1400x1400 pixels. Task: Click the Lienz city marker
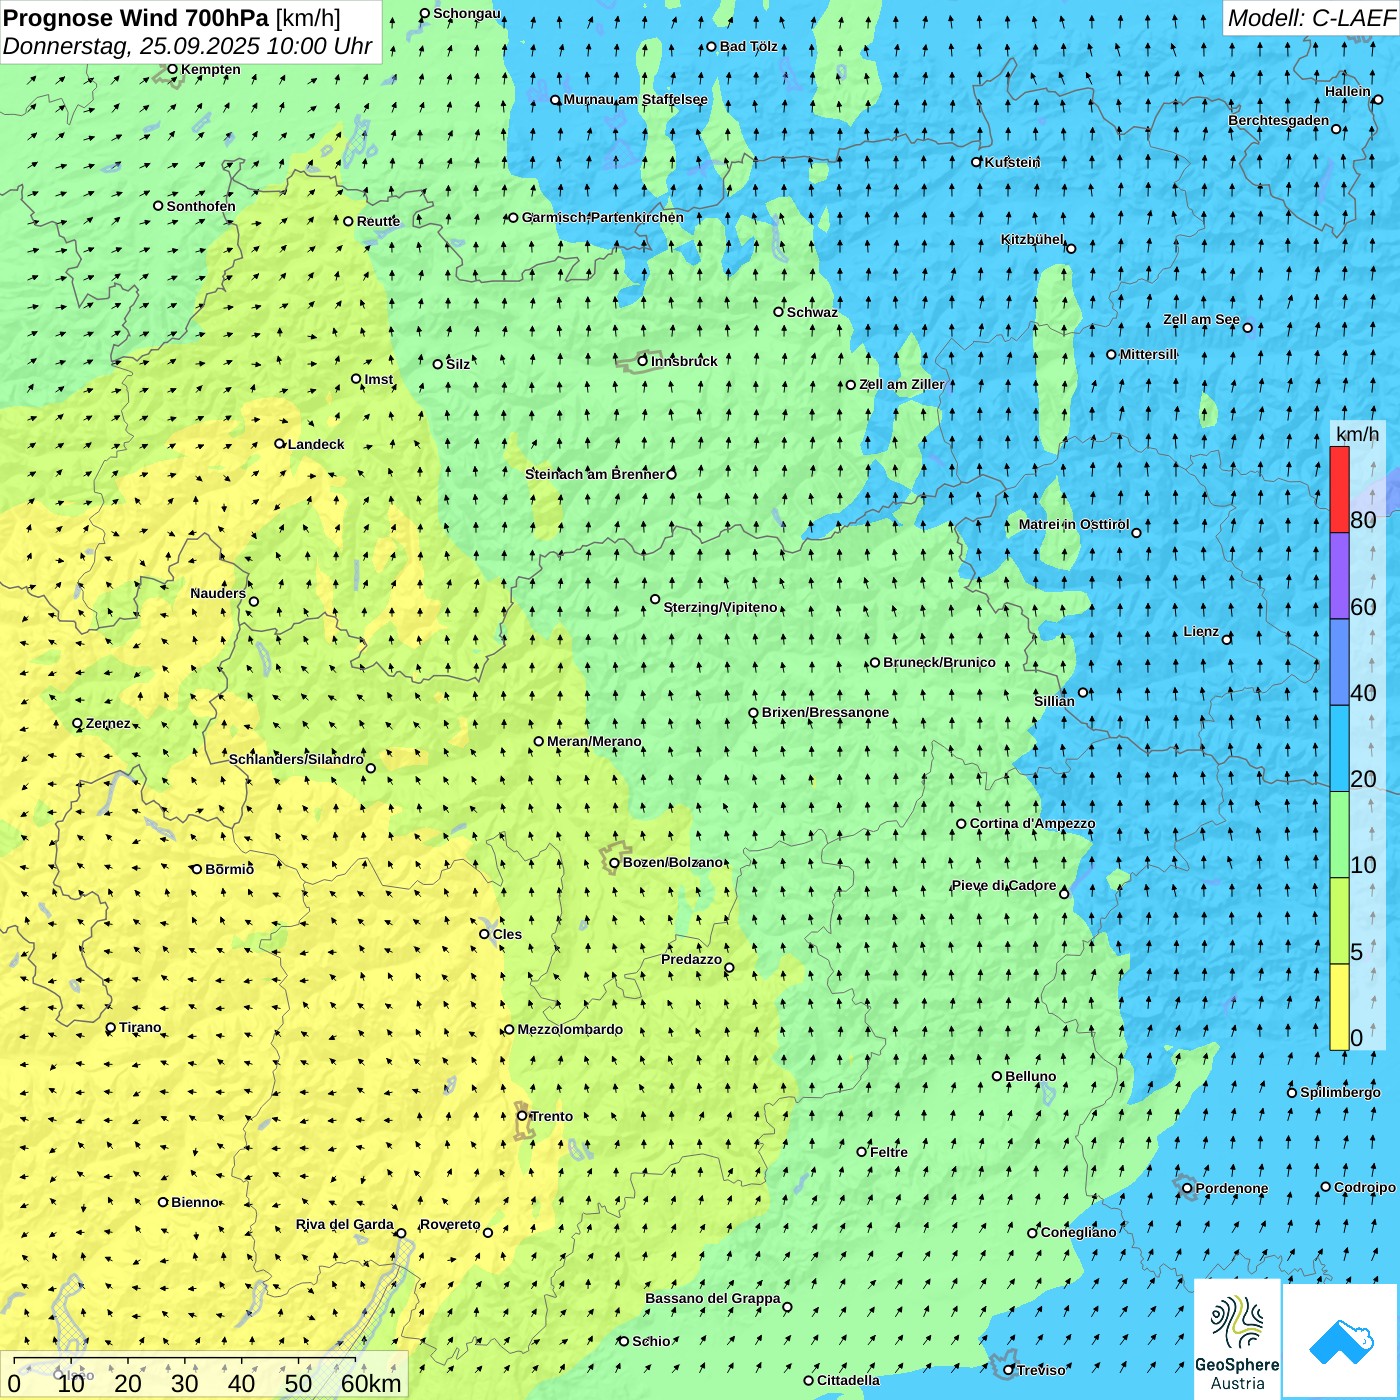coord(1227,639)
